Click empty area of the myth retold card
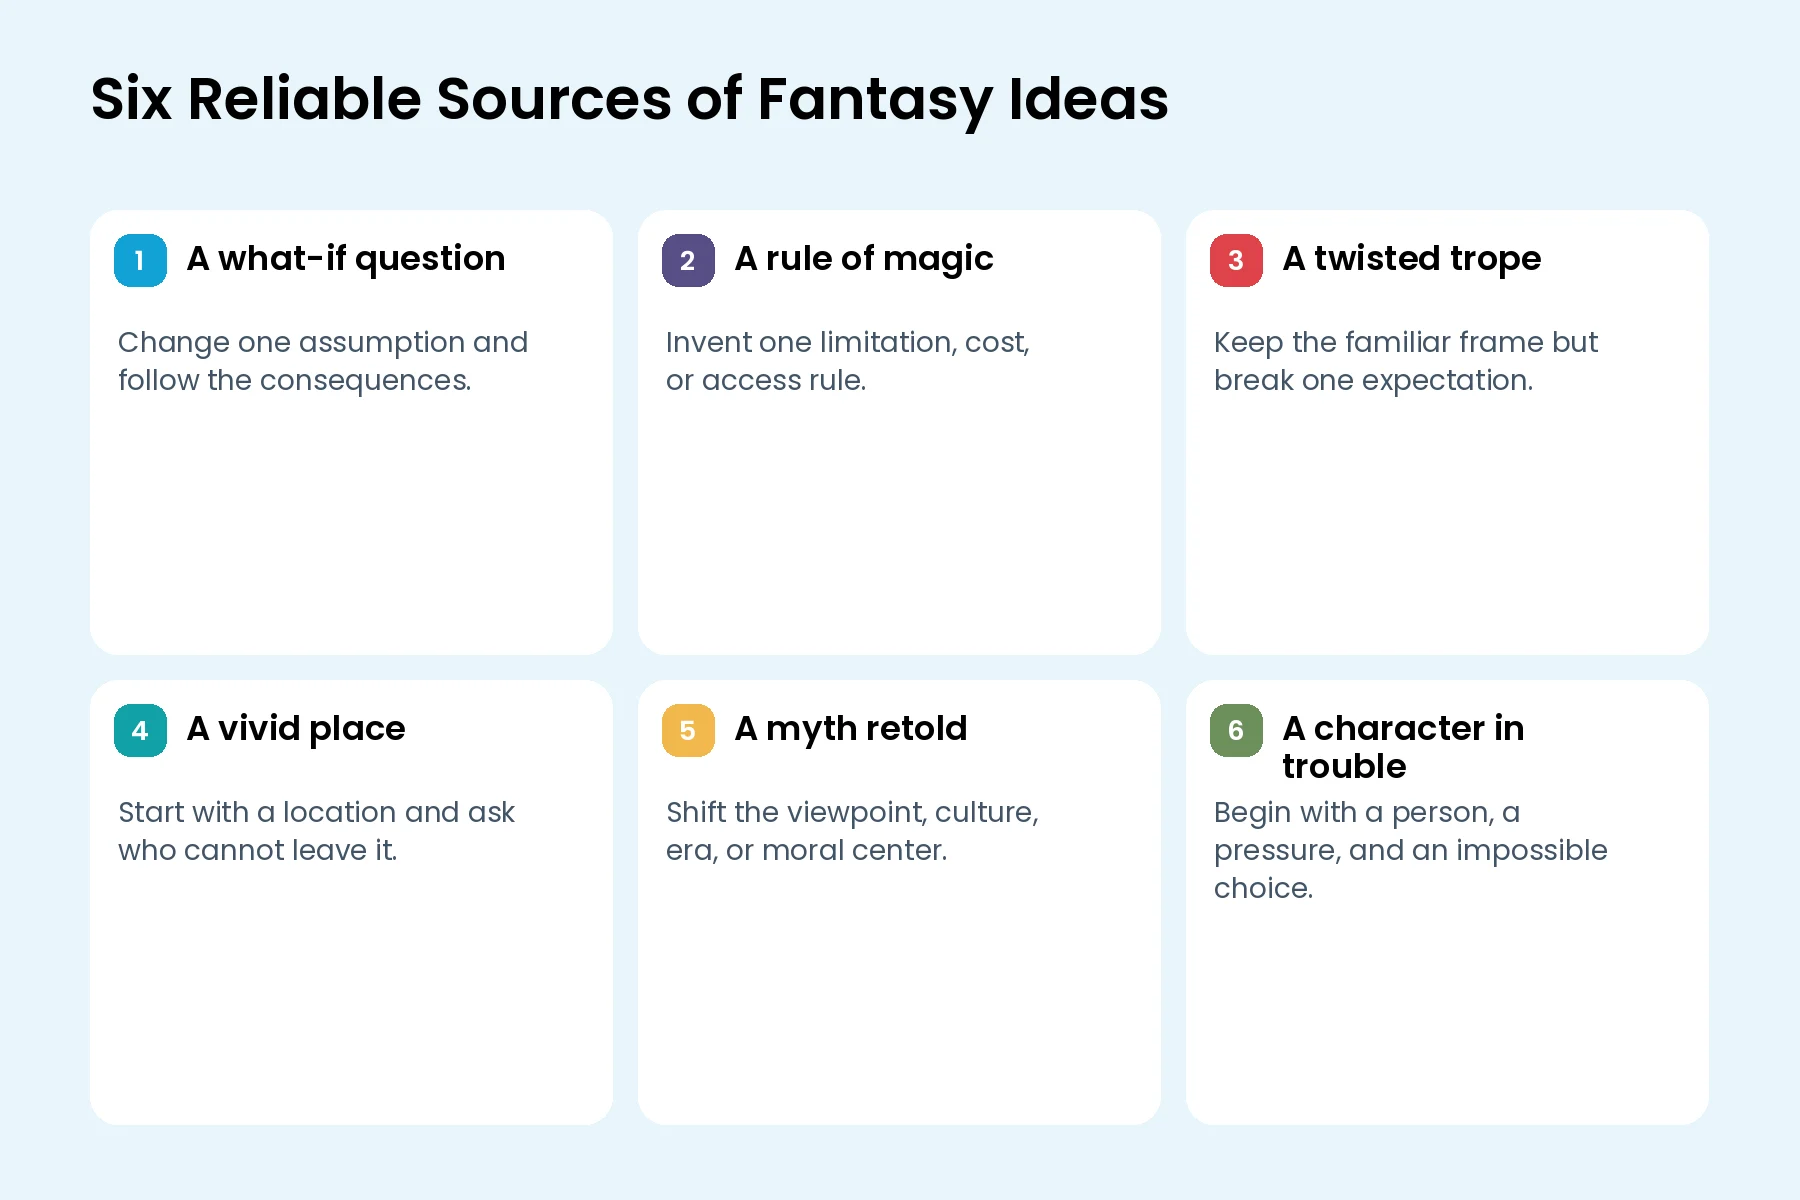1800x1200 pixels. [x=899, y=1000]
